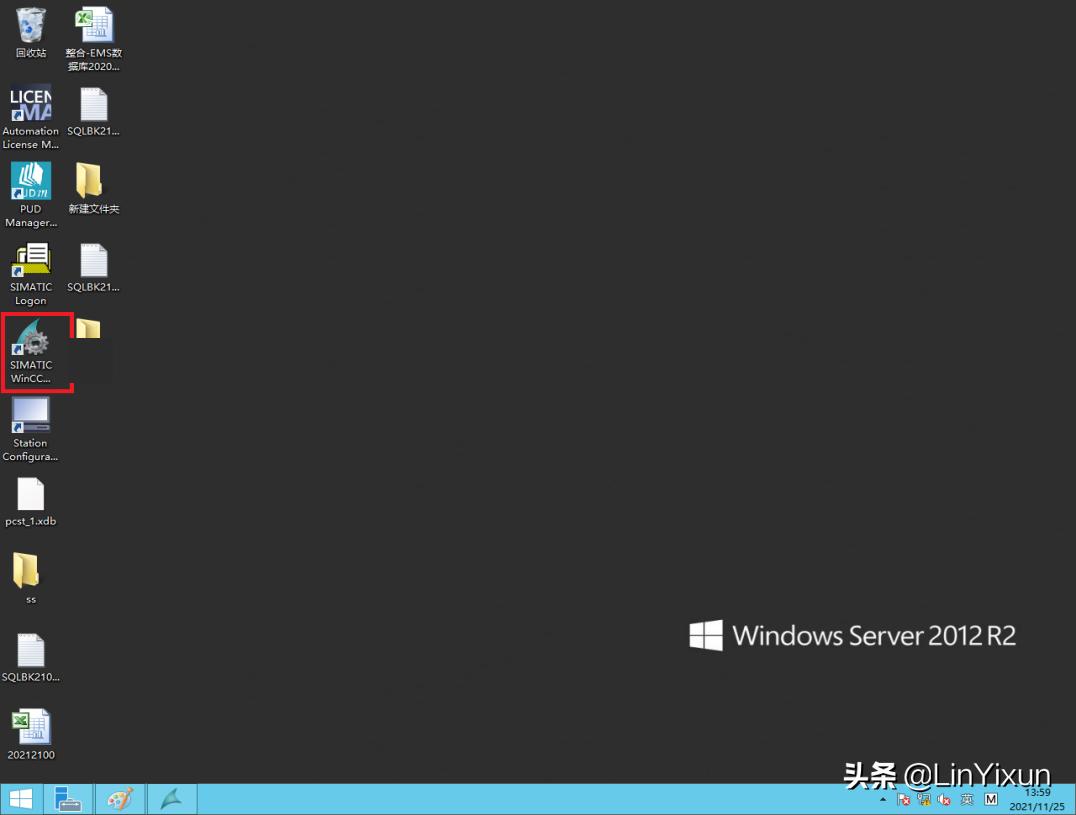Open the 20212100 Excel workbook

tap(31, 734)
